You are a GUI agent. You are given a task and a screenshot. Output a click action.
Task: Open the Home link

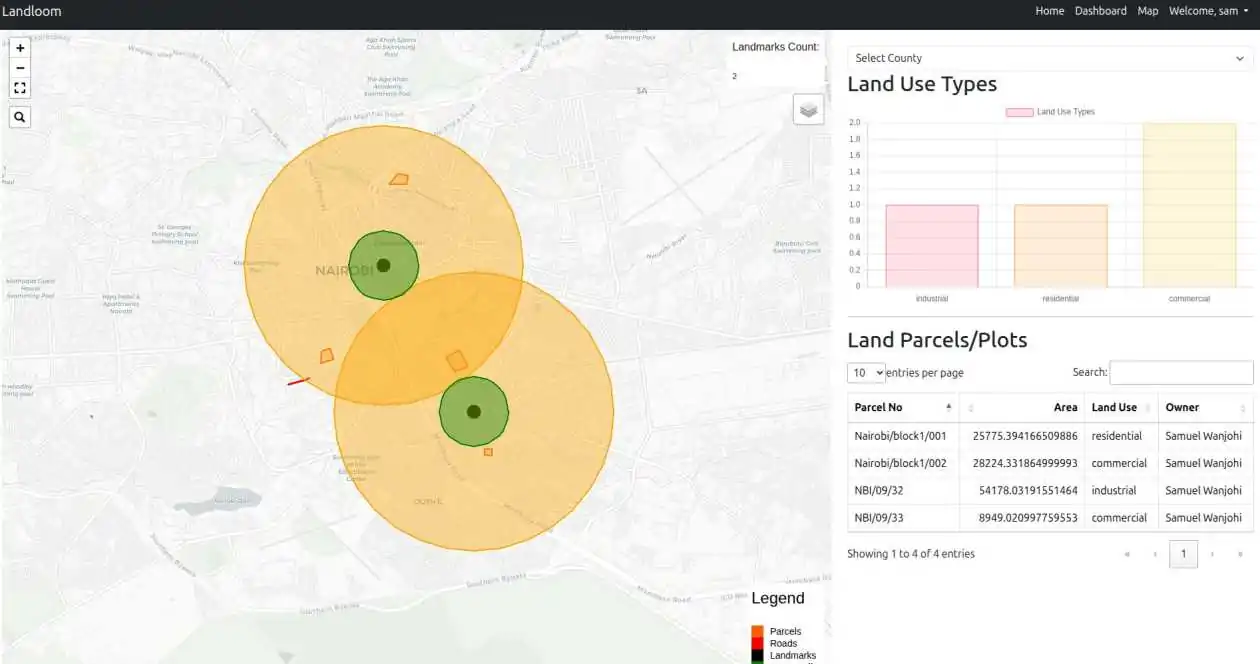click(1049, 11)
